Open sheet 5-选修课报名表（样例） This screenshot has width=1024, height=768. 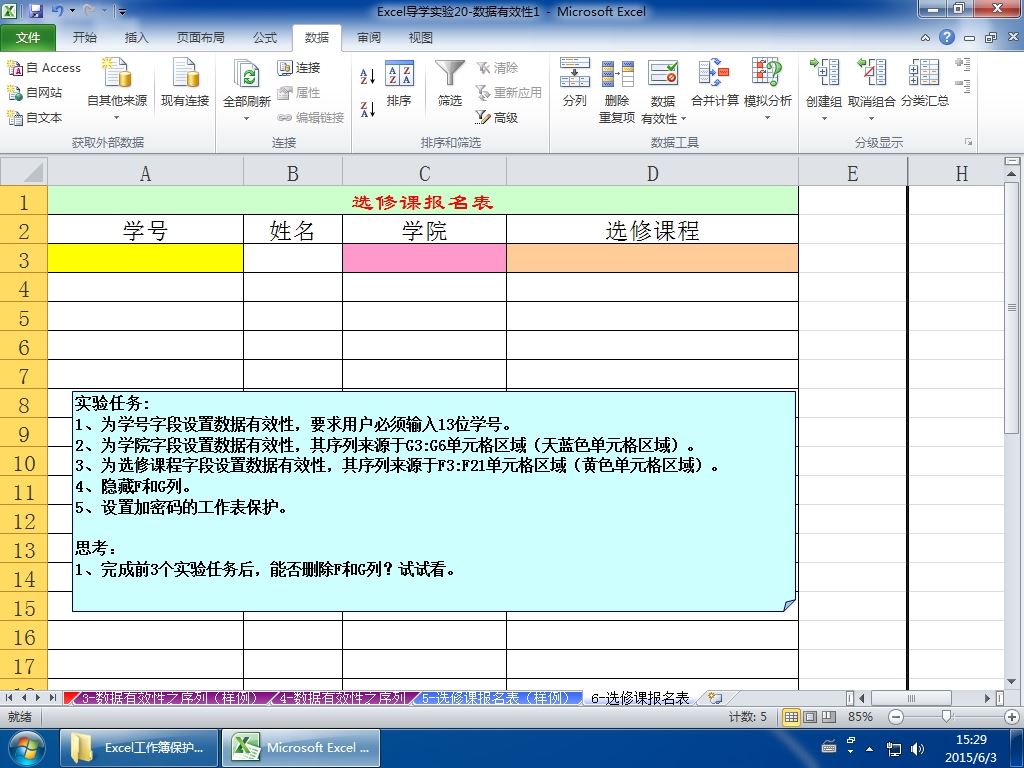click(496, 698)
